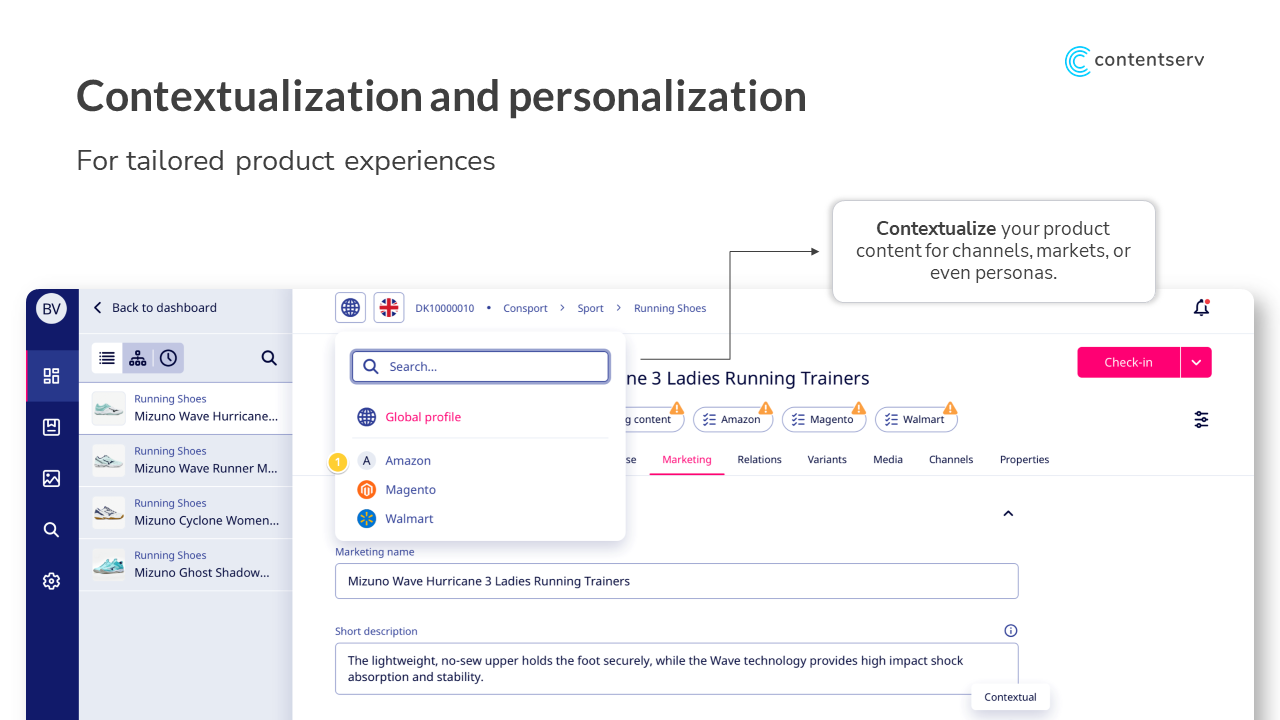Select the hierarchy view icon above the product list
Viewport: 1280px width, 720px height.
point(138,357)
